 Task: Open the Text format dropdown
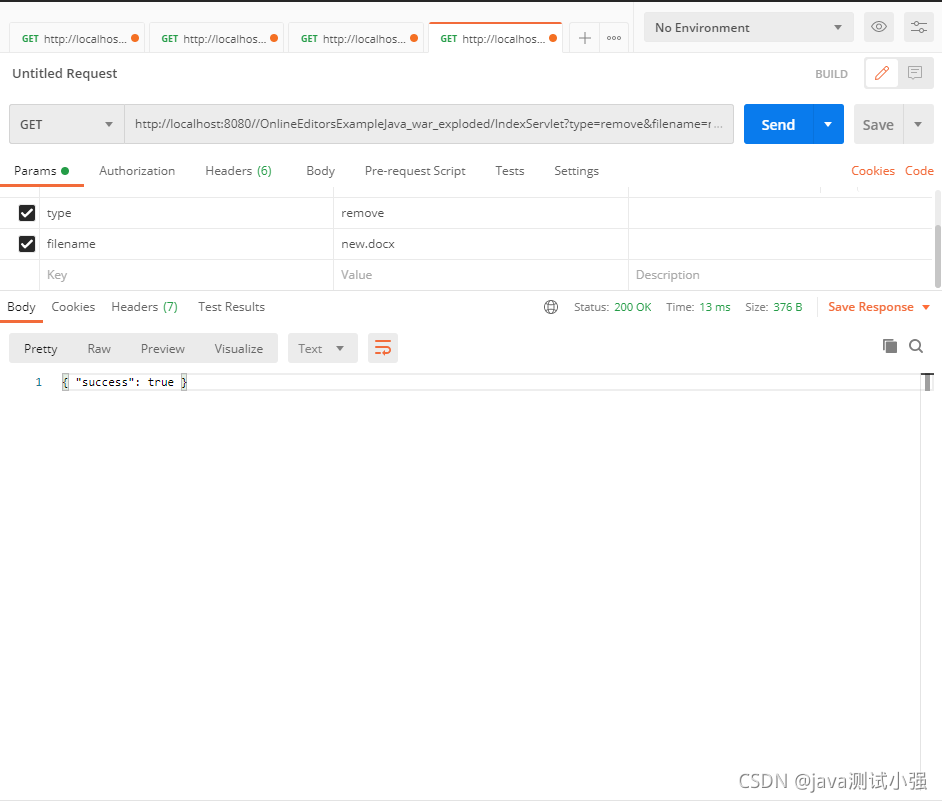(x=323, y=348)
